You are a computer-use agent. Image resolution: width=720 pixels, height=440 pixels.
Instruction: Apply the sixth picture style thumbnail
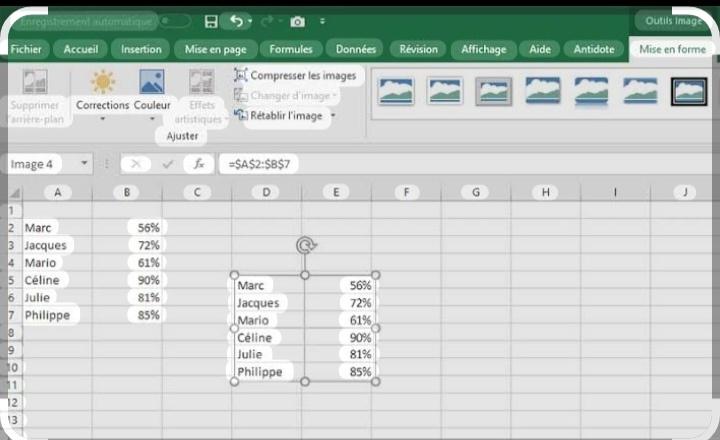point(640,90)
